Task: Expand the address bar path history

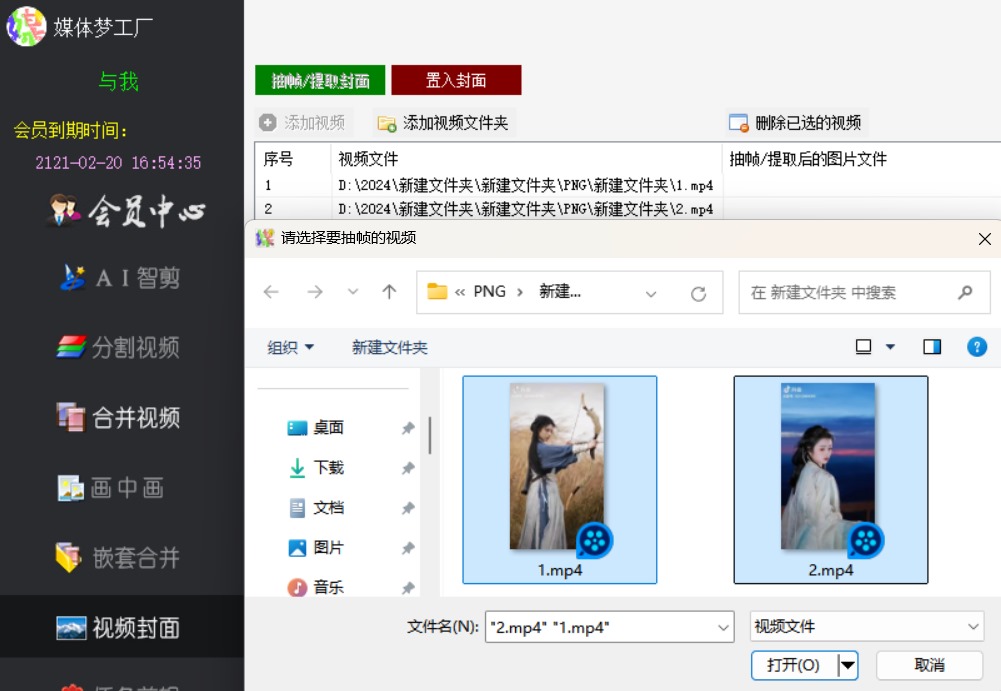Action: (x=651, y=294)
